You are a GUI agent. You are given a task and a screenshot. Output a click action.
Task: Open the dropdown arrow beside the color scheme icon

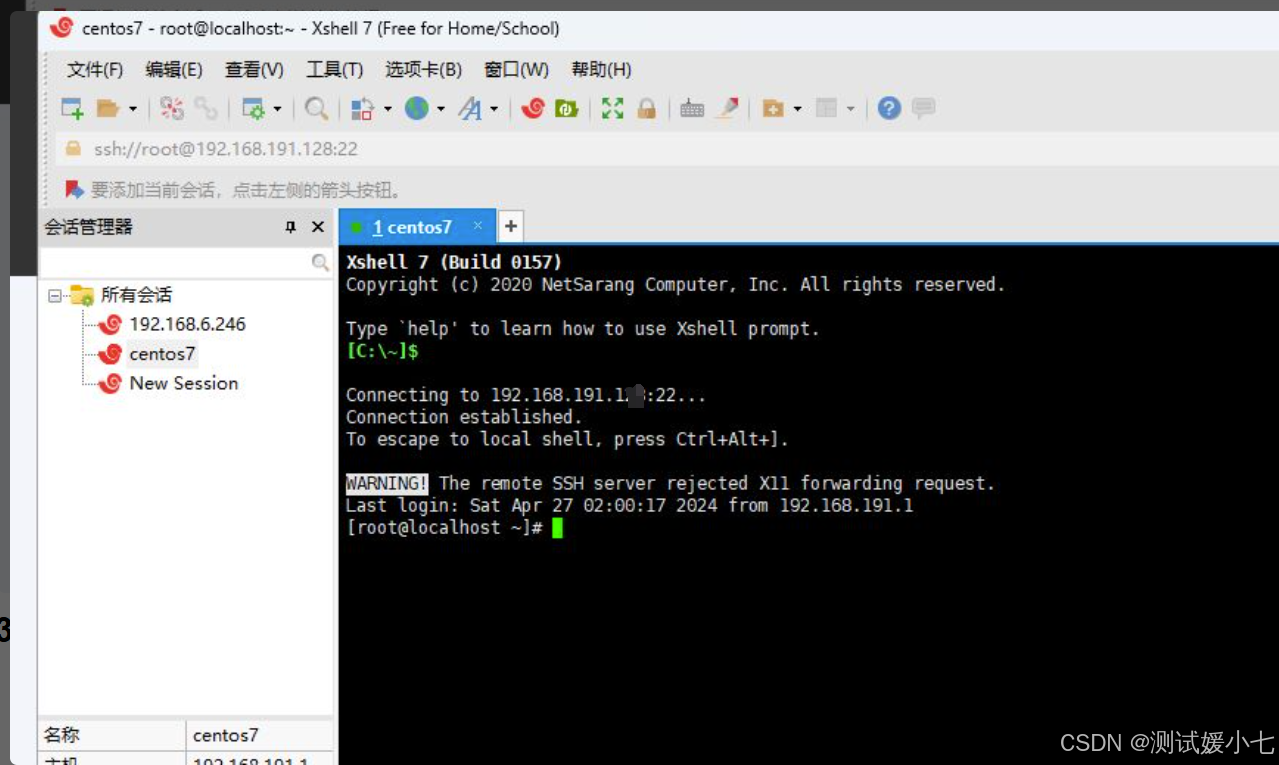point(387,109)
